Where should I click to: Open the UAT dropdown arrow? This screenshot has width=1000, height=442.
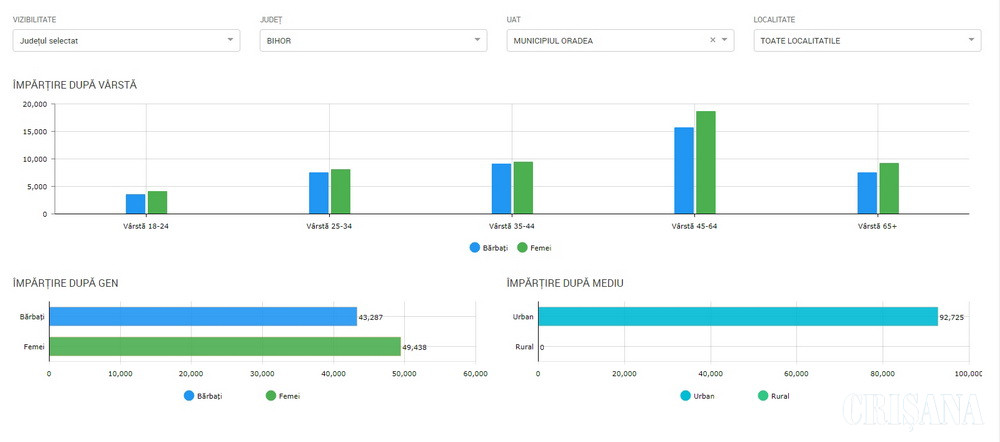coord(725,40)
